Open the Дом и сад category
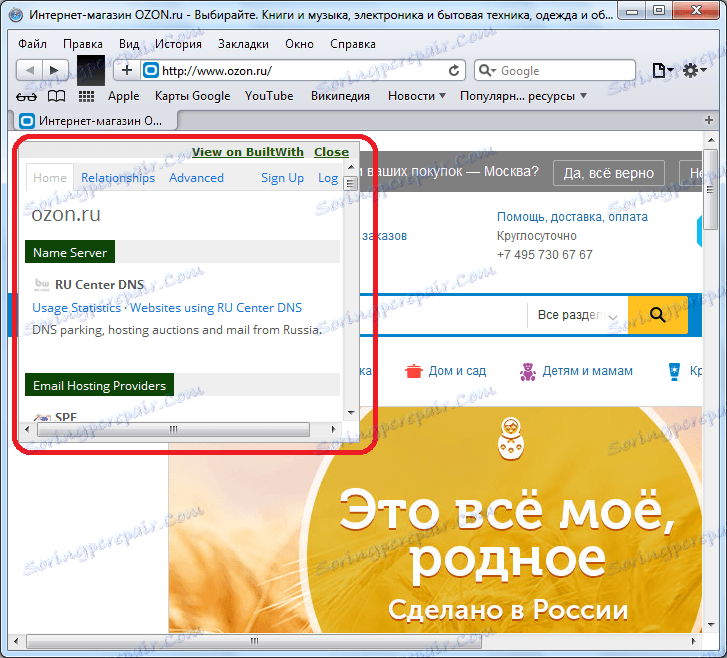 pyautogui.click(x=457, y=371)
